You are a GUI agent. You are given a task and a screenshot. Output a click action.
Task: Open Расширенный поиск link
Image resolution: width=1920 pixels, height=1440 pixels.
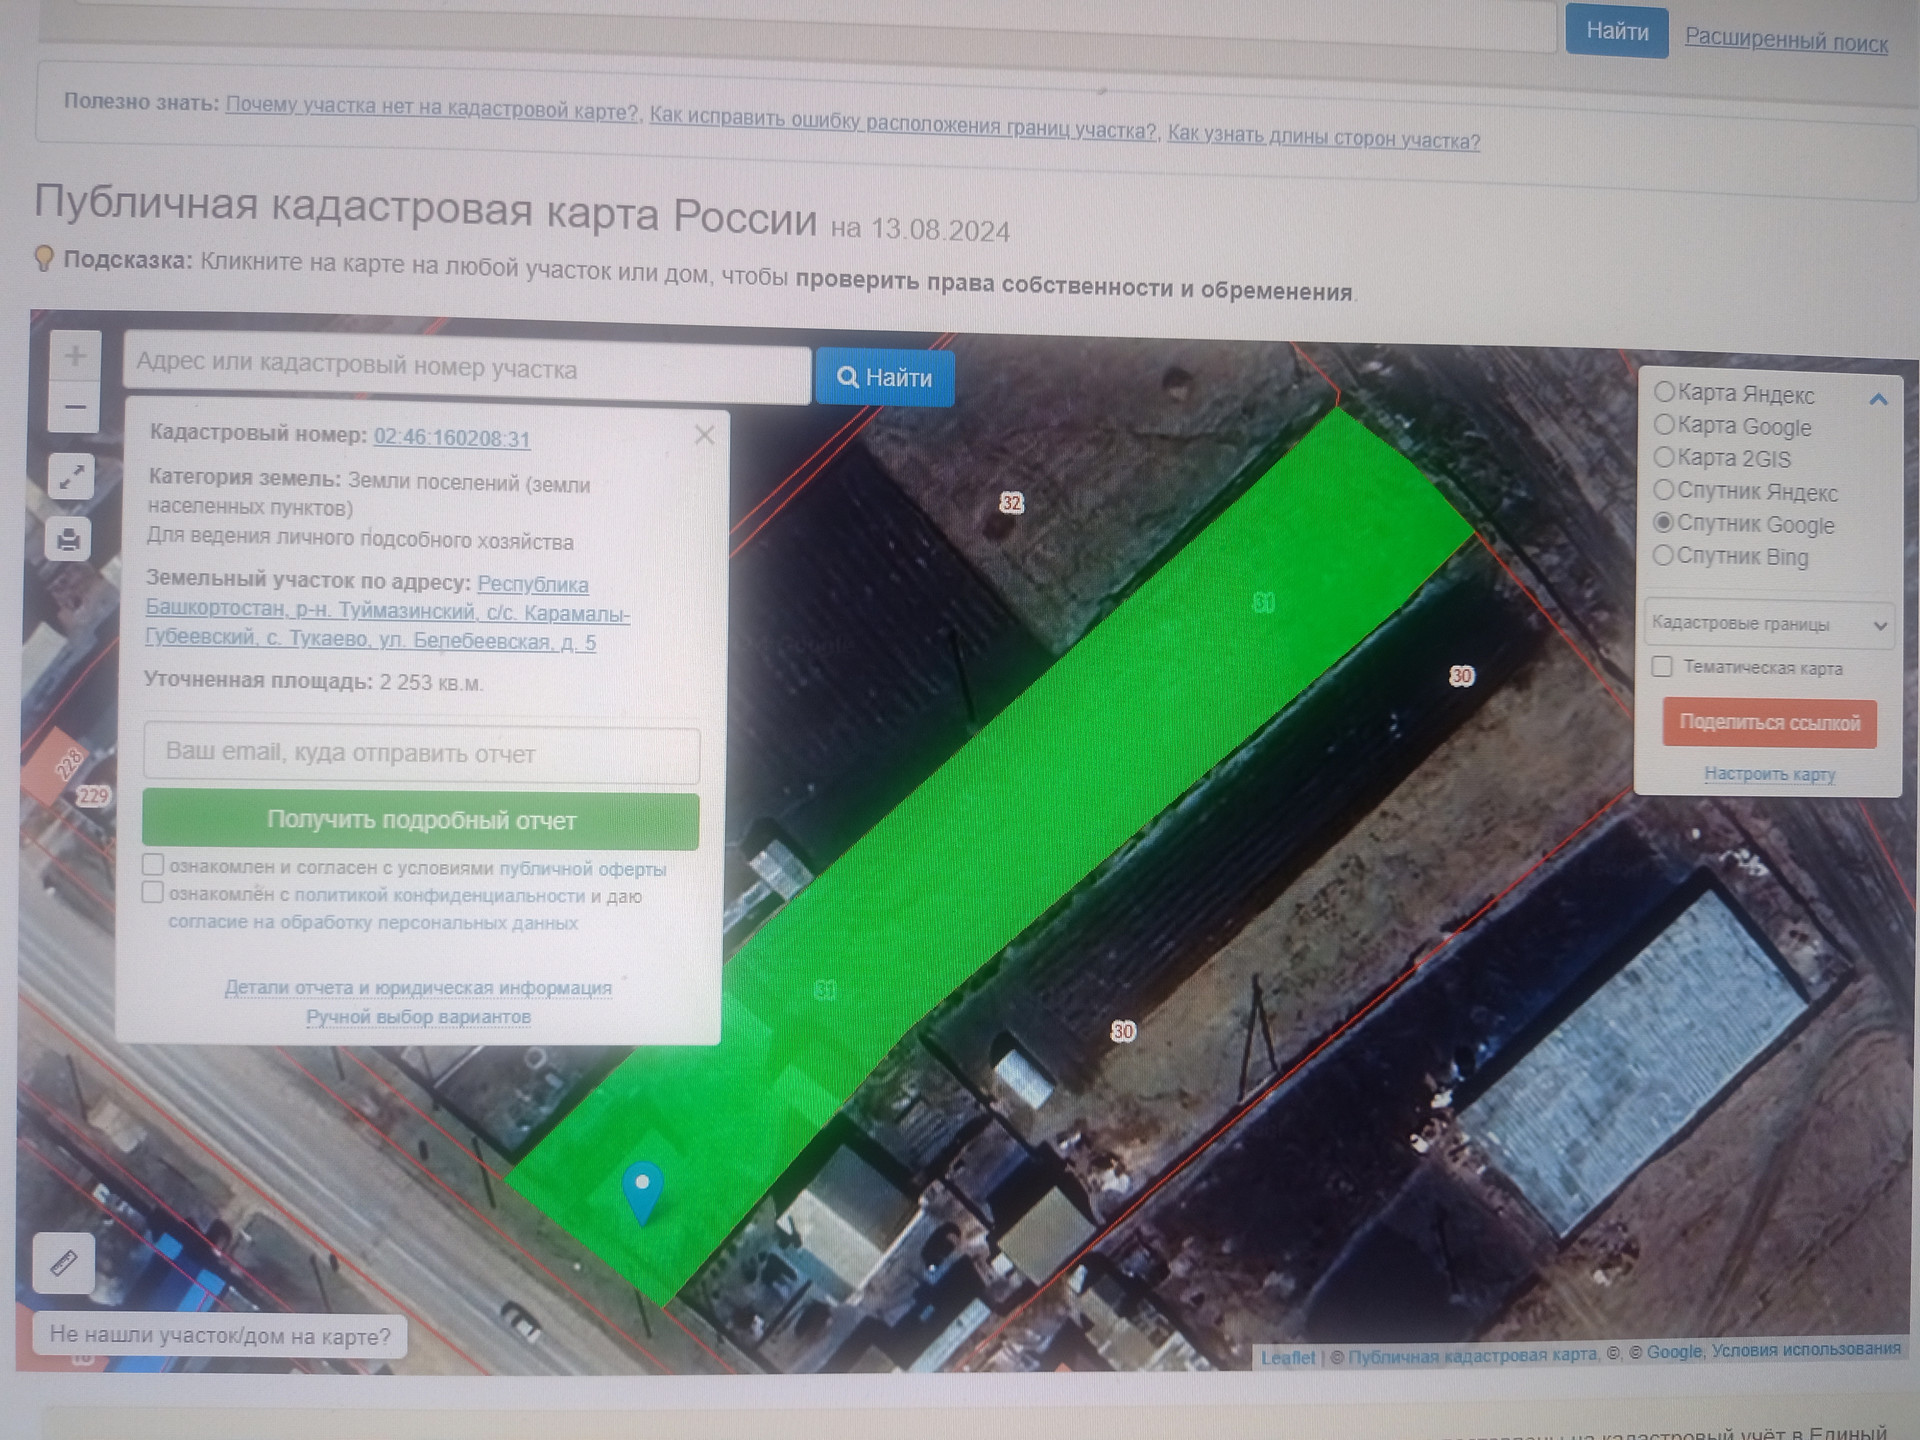point(1786,41)
